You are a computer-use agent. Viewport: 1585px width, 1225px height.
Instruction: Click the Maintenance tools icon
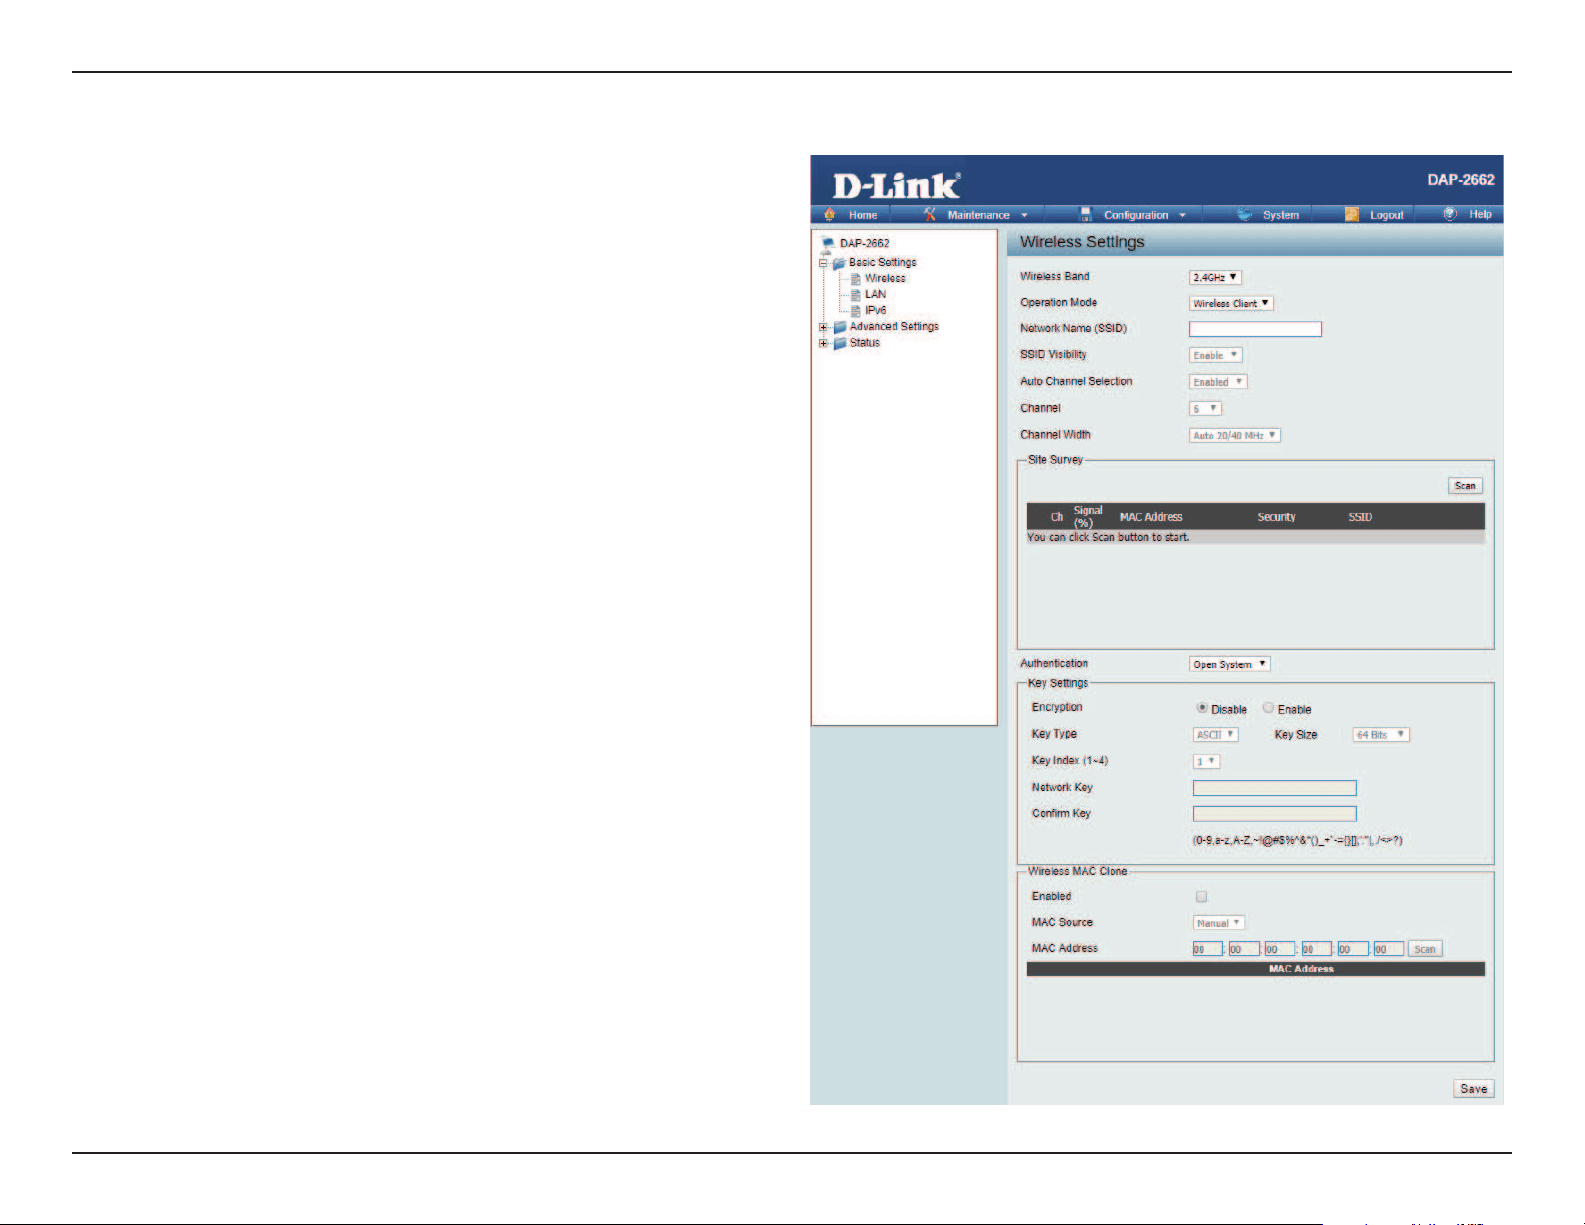point(930,214)
